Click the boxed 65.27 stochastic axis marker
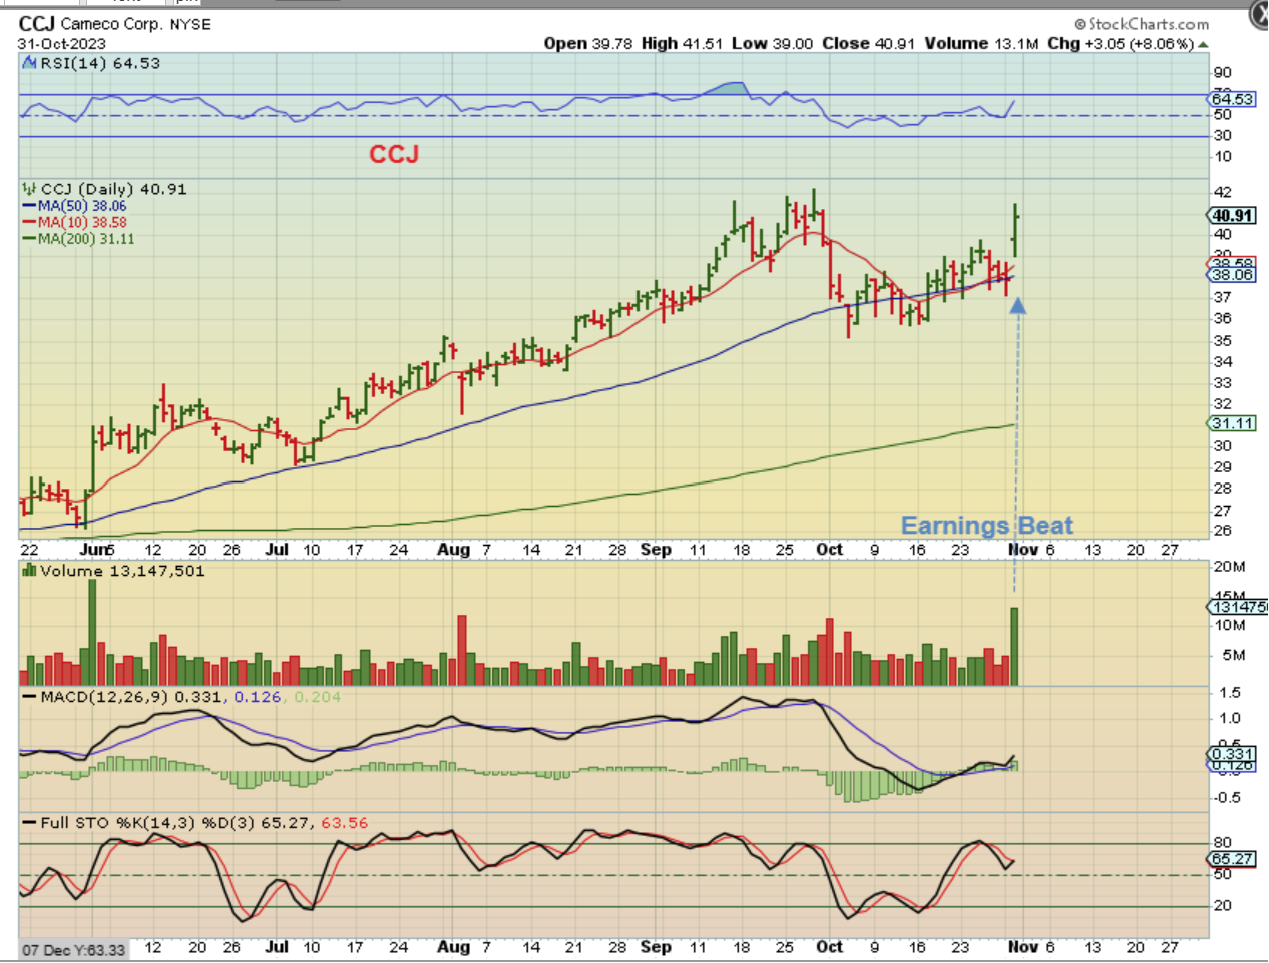This screenshot has height=963, width=1269. [1232, 858]
